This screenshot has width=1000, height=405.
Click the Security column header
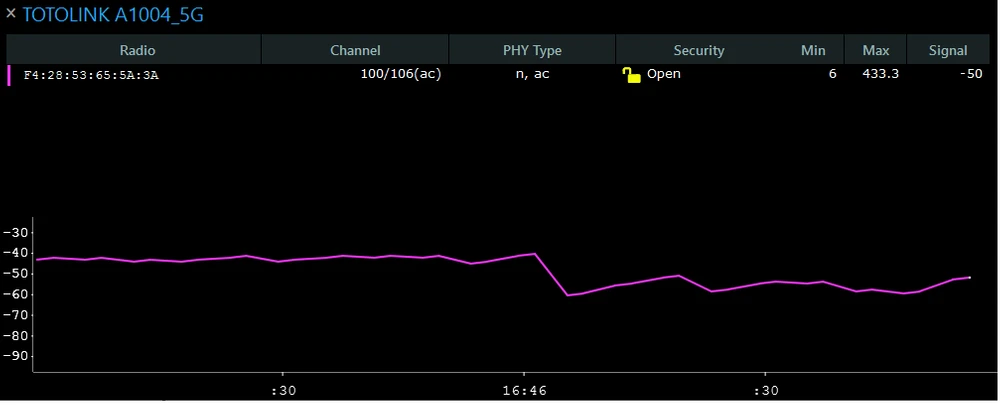[698, 50]
